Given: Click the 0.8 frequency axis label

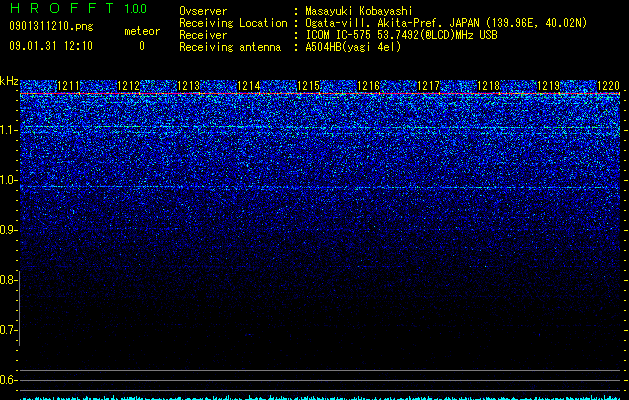Looking at the screenshot, I should [9, 280].
